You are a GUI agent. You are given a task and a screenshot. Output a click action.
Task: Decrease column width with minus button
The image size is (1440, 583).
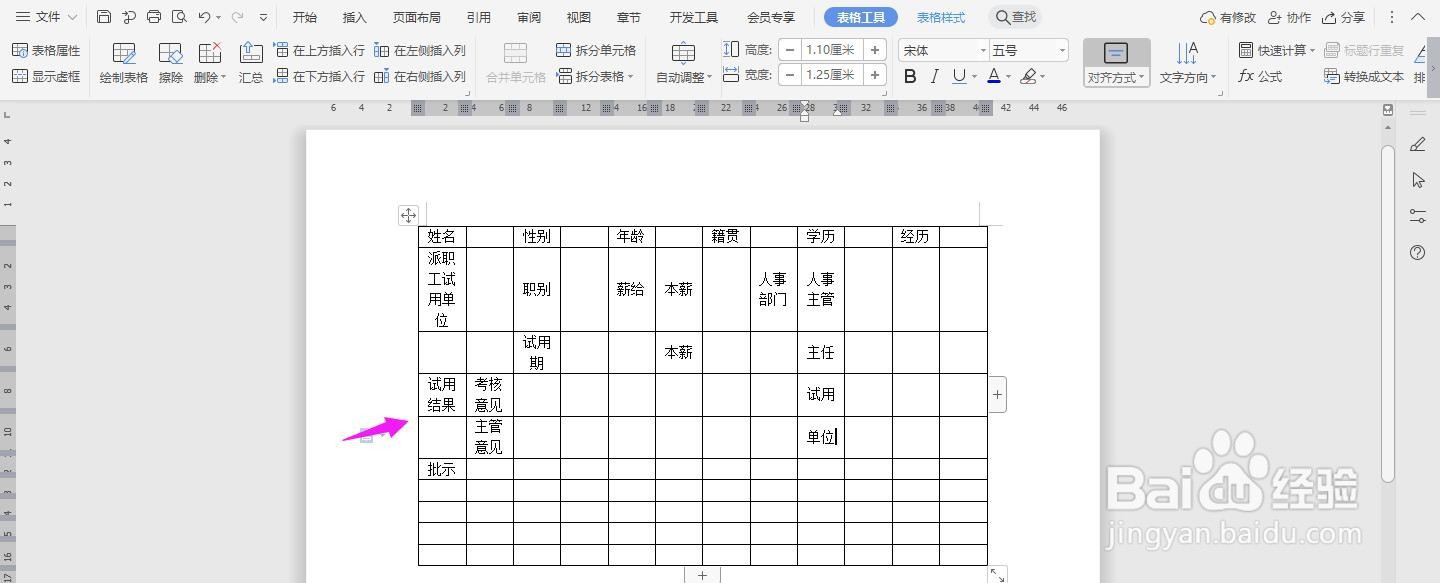tap(790, 75)
